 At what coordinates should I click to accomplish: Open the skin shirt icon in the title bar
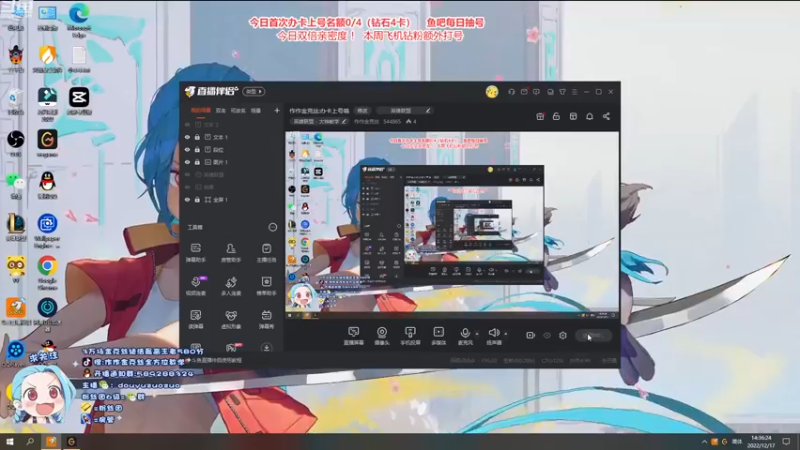(x=562, y=92)
